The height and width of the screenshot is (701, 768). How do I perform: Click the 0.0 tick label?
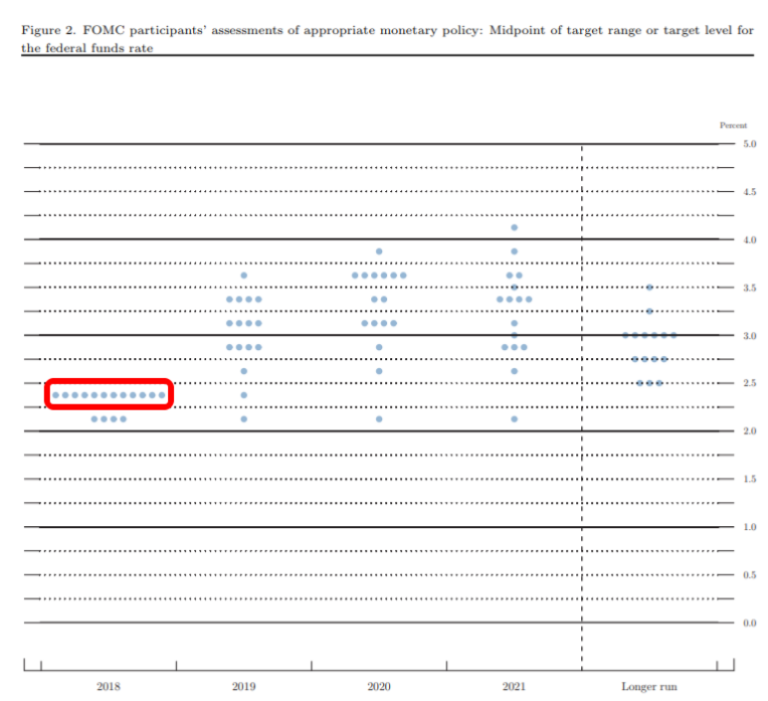(749, 623)
